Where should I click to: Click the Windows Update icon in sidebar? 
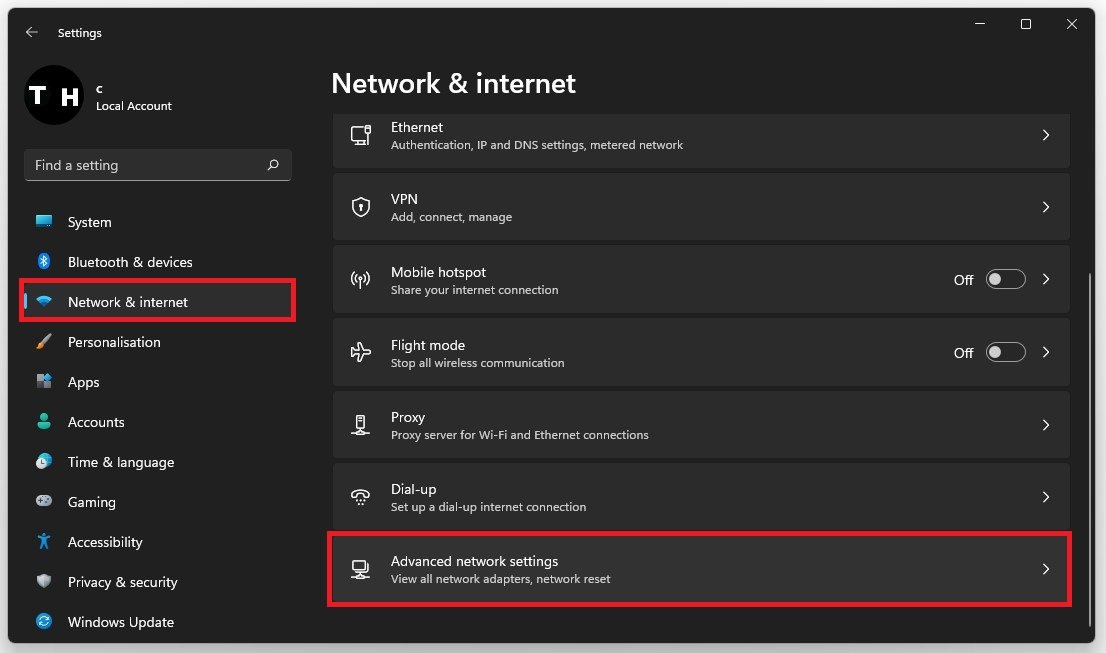click(x=44, y=622)
